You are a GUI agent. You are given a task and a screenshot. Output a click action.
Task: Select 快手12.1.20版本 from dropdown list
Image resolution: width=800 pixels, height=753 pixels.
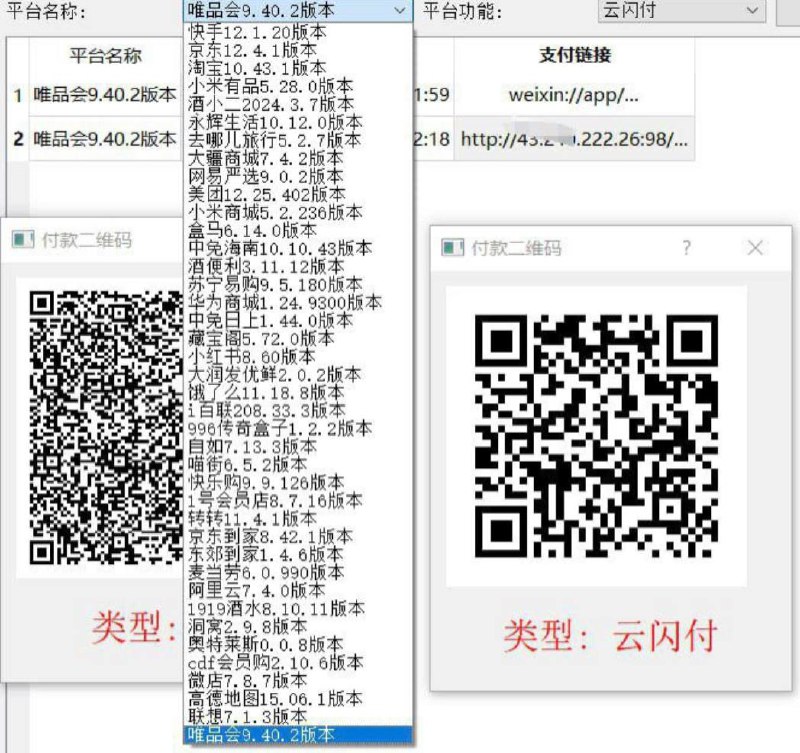click(x=297, y=32)
